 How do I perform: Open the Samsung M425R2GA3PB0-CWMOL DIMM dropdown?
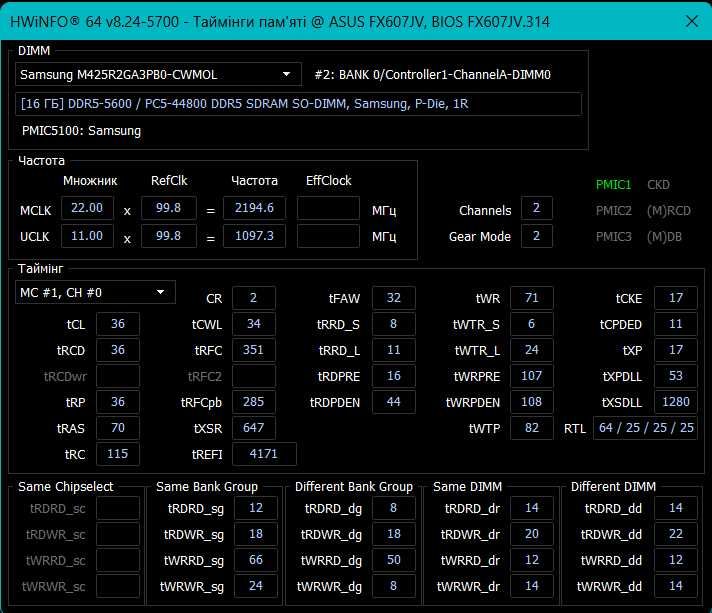[158, 74]
